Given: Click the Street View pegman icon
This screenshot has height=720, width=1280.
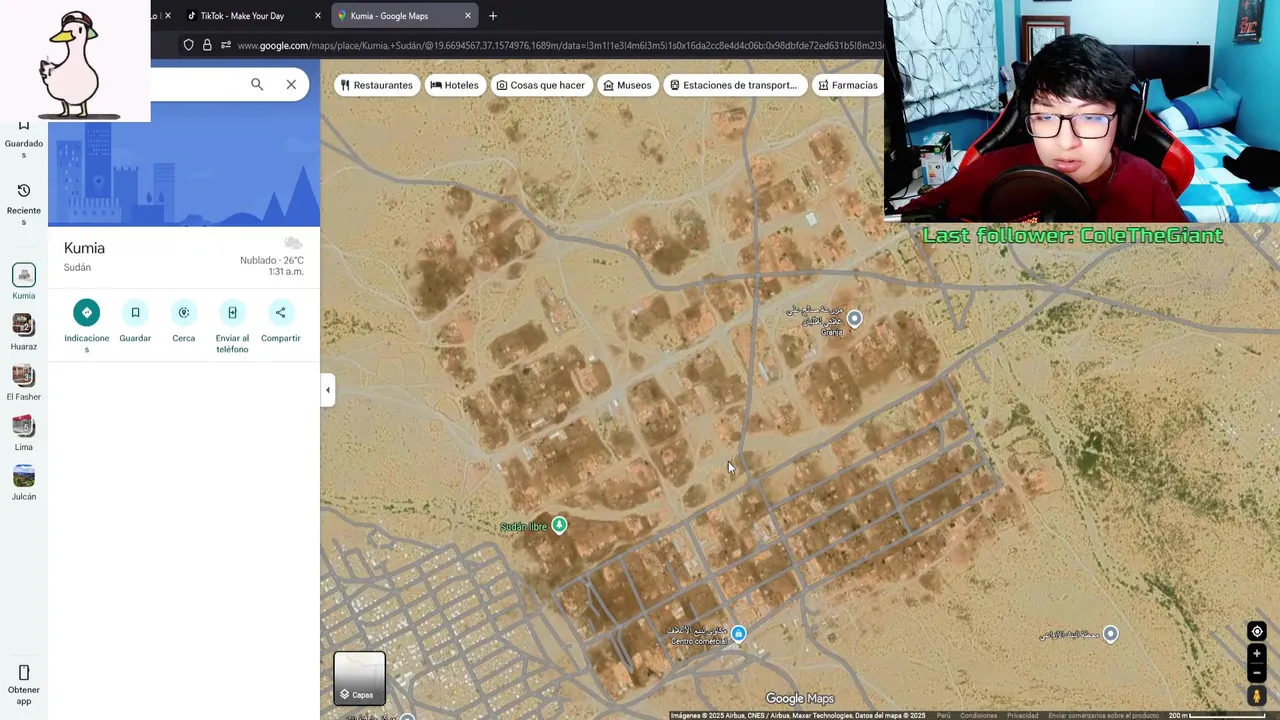Looking at the screenshot, I should click(x=1257, y=695).
